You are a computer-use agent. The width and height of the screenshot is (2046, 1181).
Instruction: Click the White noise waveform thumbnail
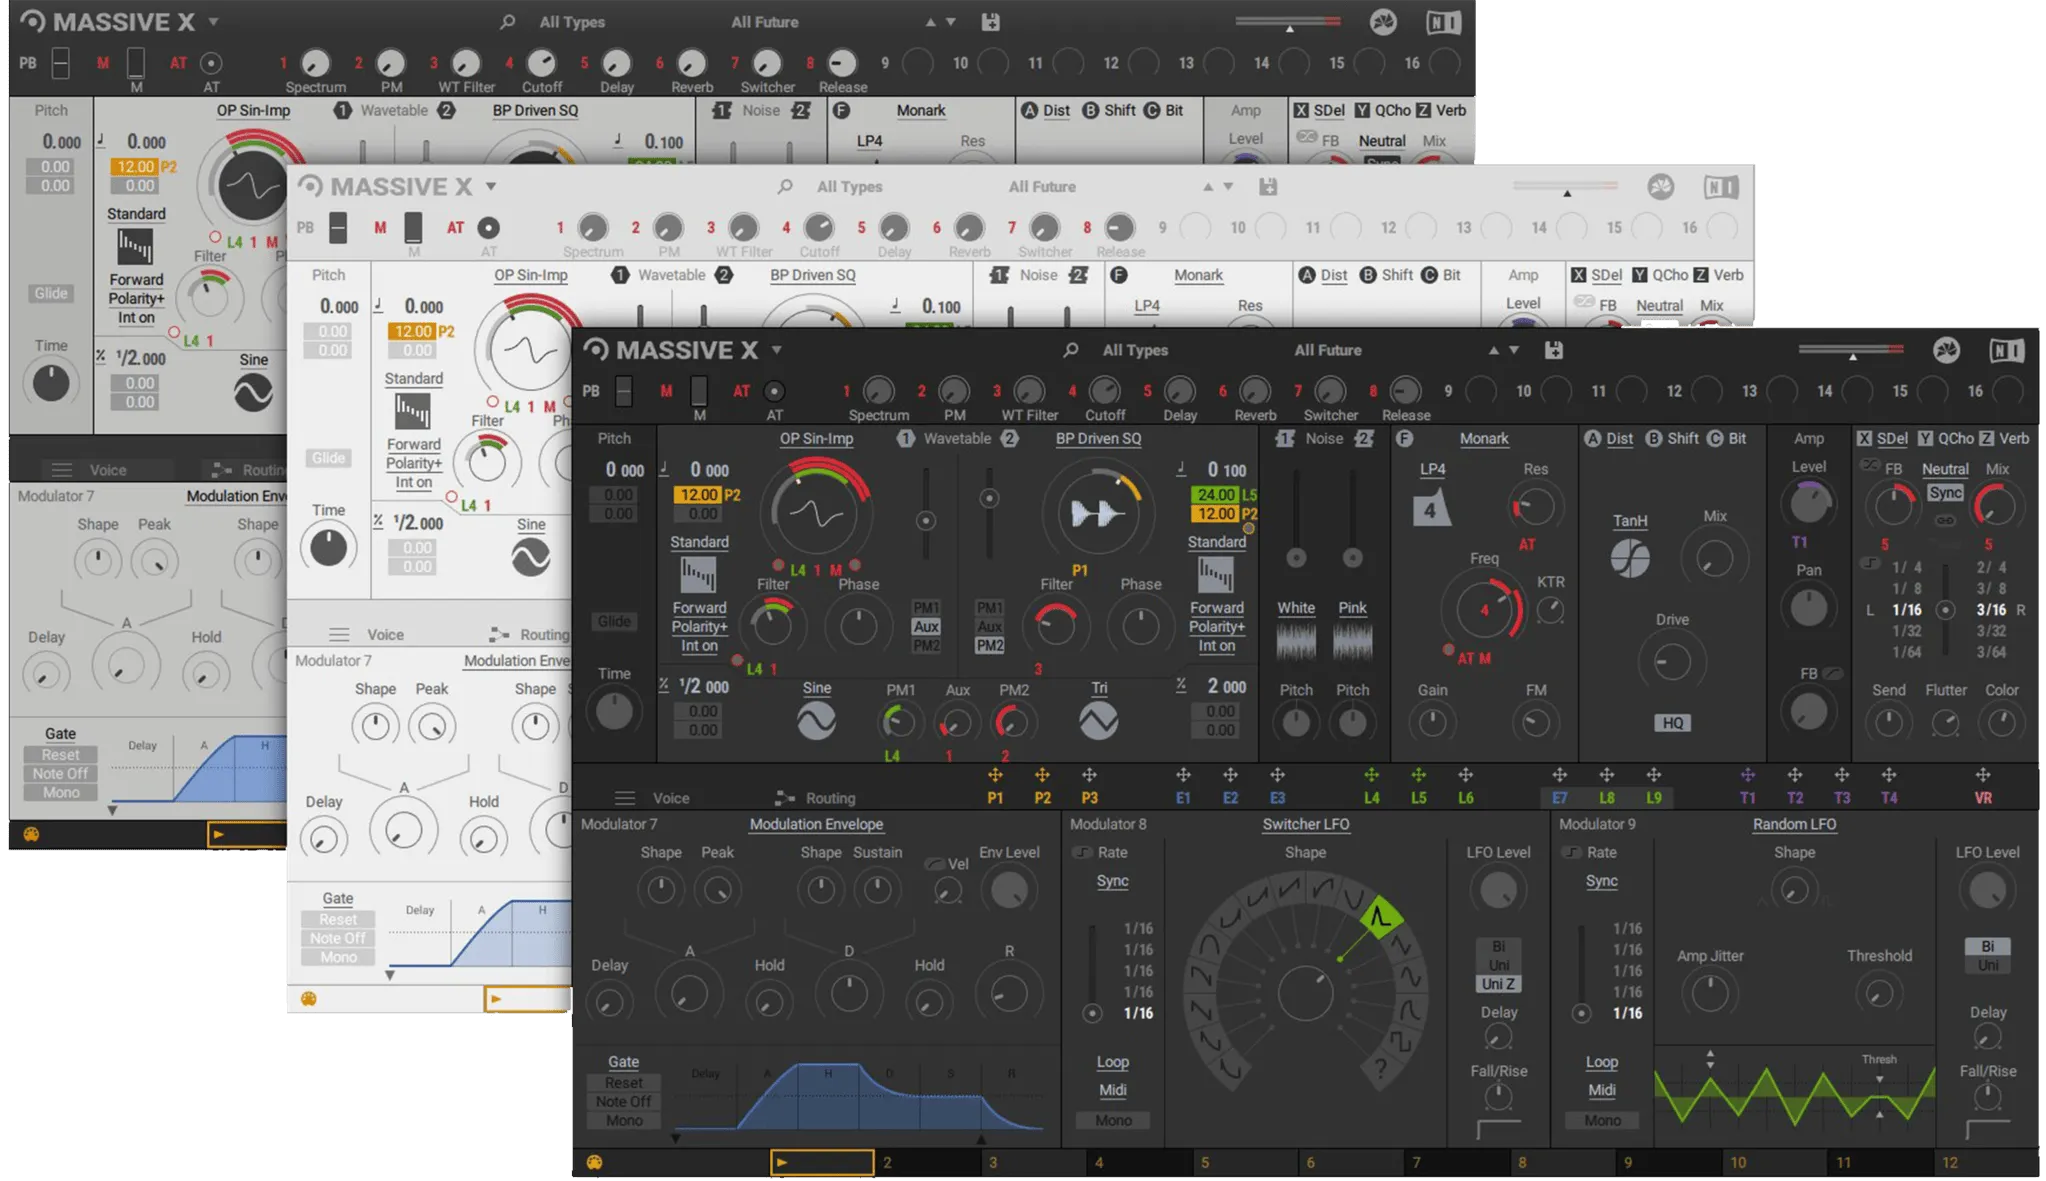point(1296,641)
